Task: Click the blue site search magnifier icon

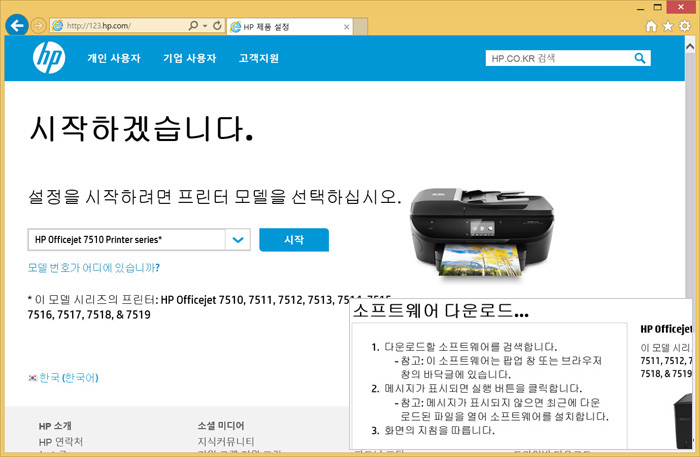Action: [x=640, y=58]
